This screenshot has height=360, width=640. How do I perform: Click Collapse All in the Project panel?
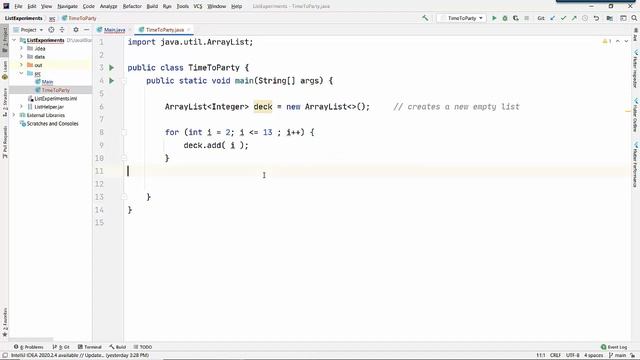(x=62, y=30)
